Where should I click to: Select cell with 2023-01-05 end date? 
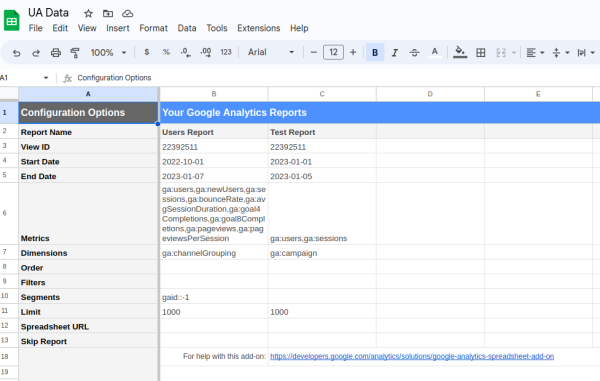coord(322,176)
